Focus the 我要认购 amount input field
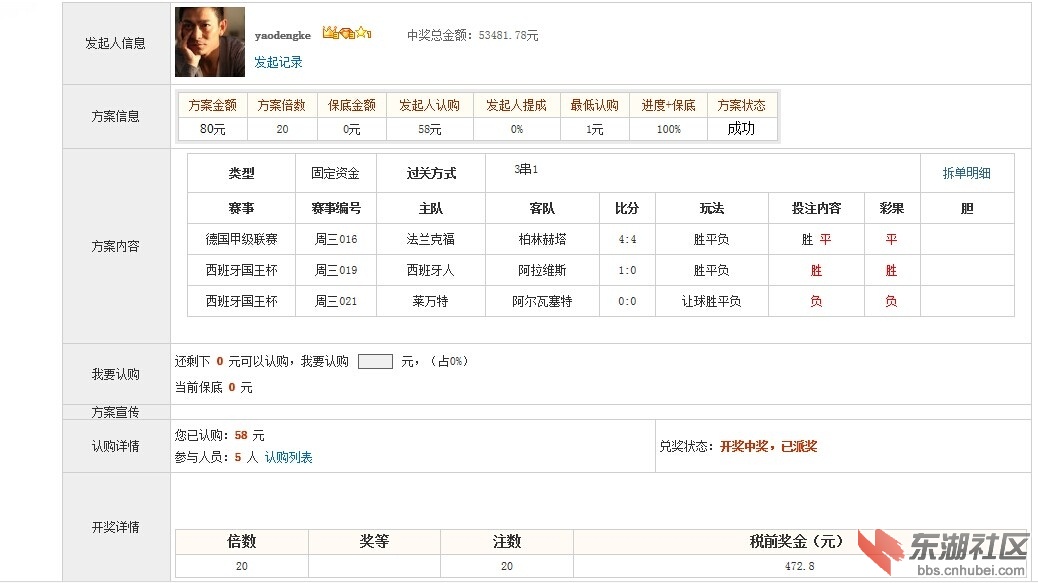This screenshot has height=583, width=1038. 375,361
